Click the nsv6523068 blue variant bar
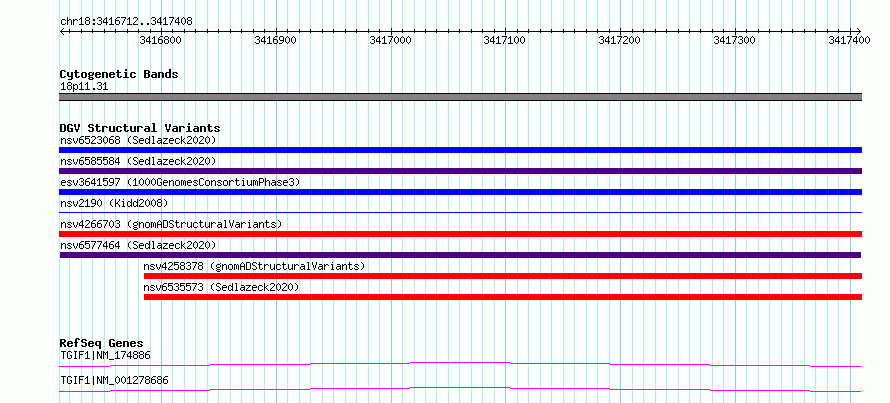 tap(460, 150)
